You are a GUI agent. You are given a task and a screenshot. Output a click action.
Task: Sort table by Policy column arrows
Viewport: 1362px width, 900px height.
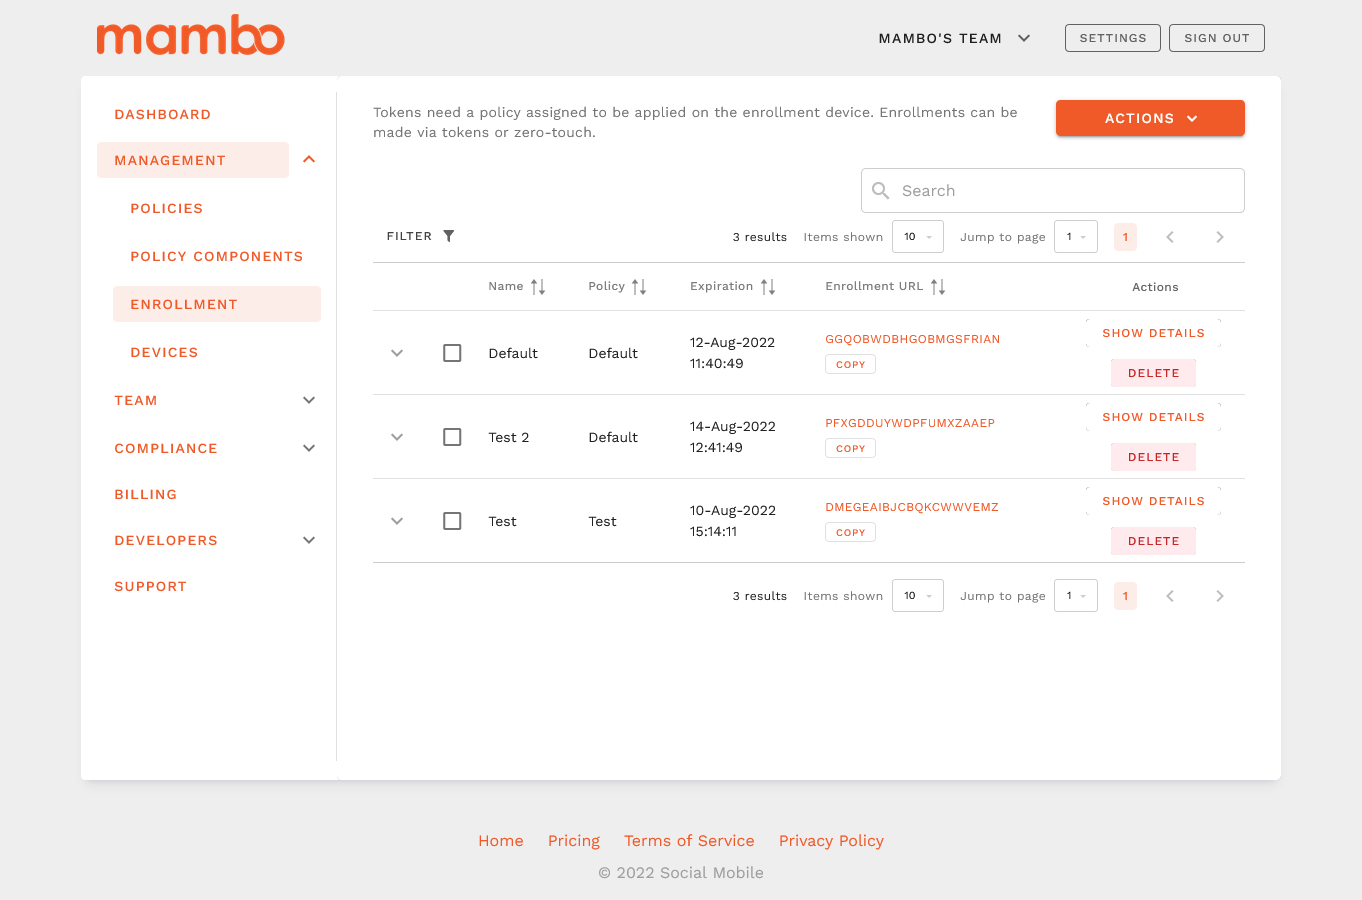(639, 287)
